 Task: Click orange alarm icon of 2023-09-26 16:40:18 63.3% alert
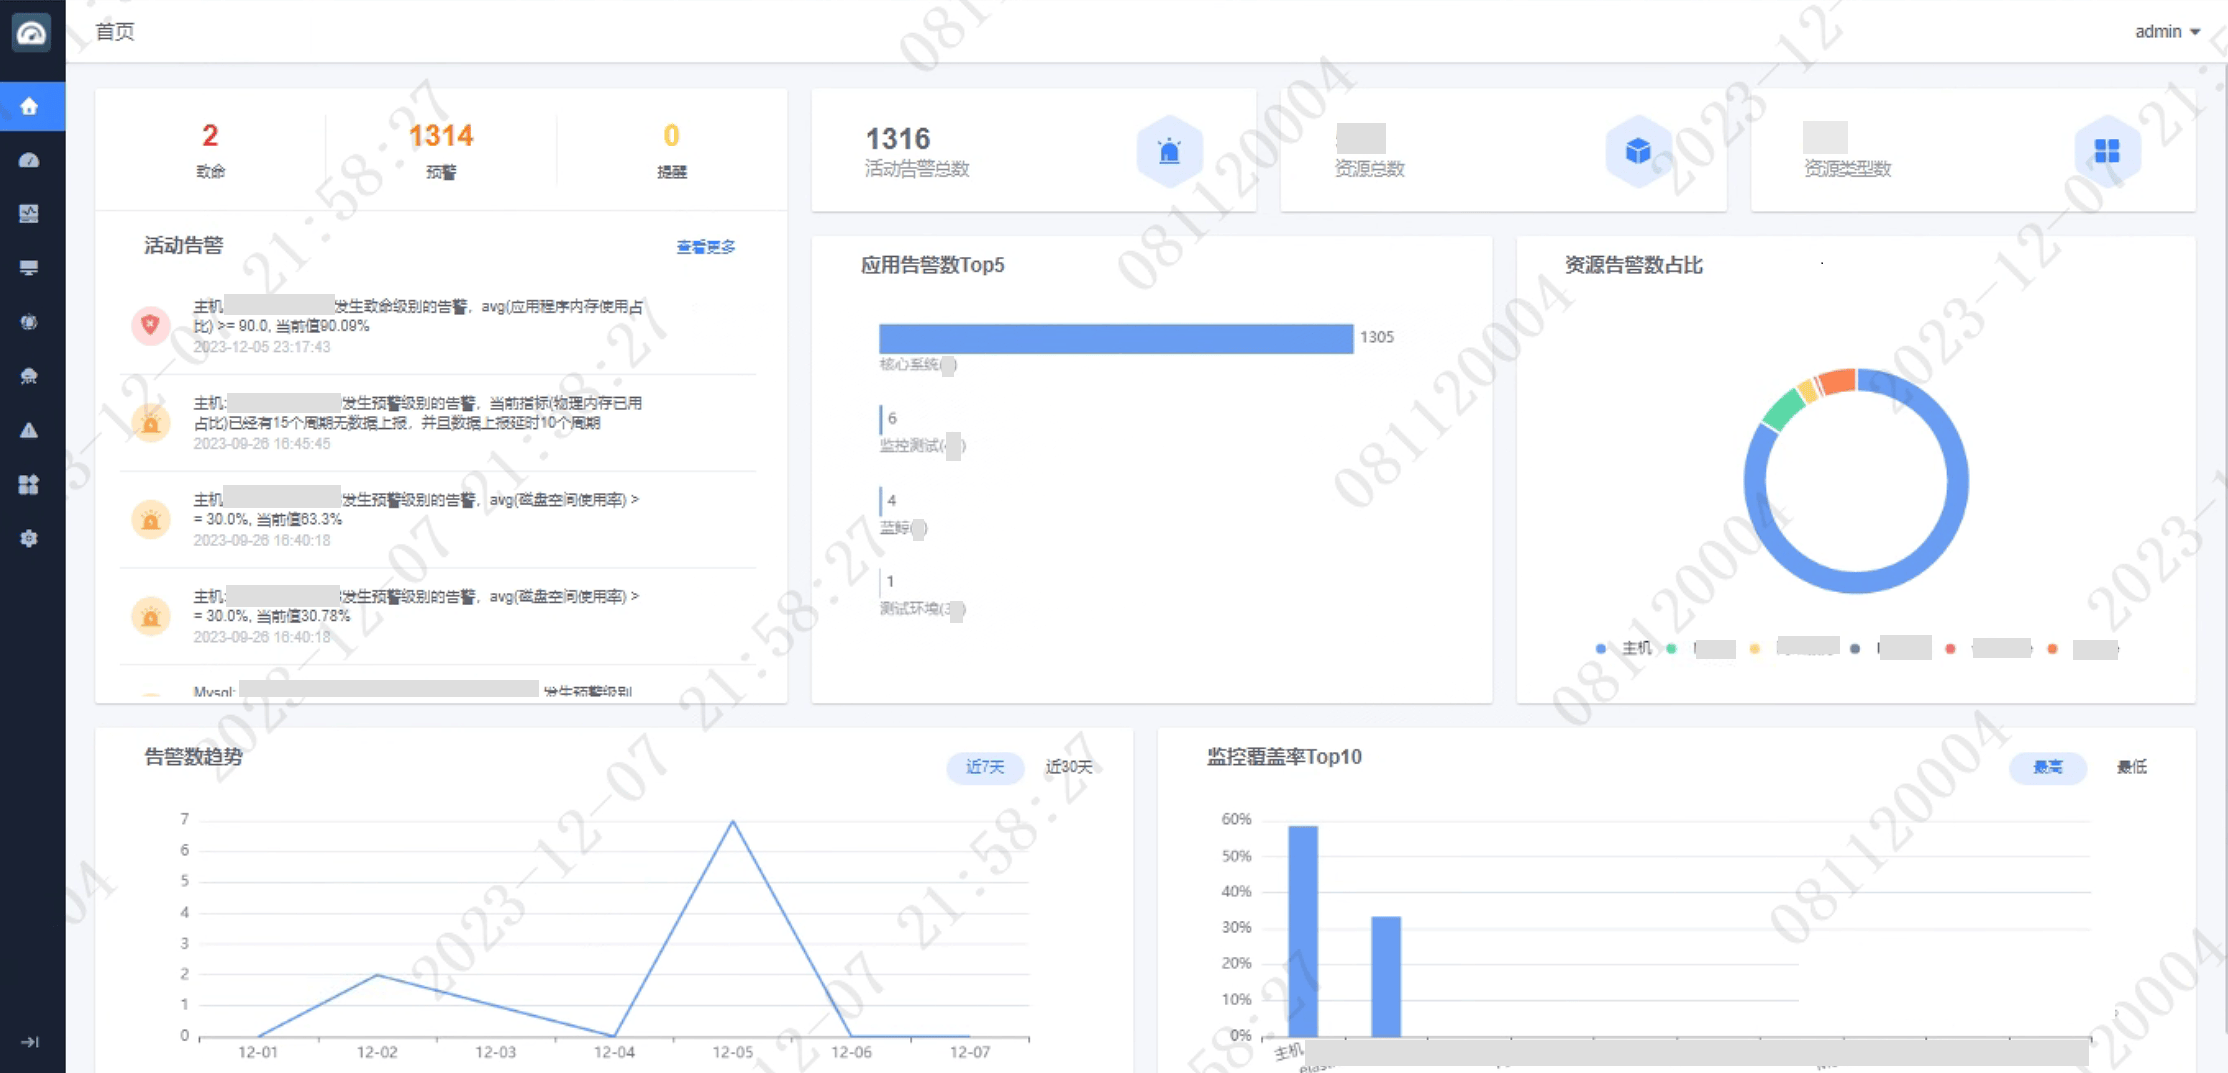[x=150, y=519]
